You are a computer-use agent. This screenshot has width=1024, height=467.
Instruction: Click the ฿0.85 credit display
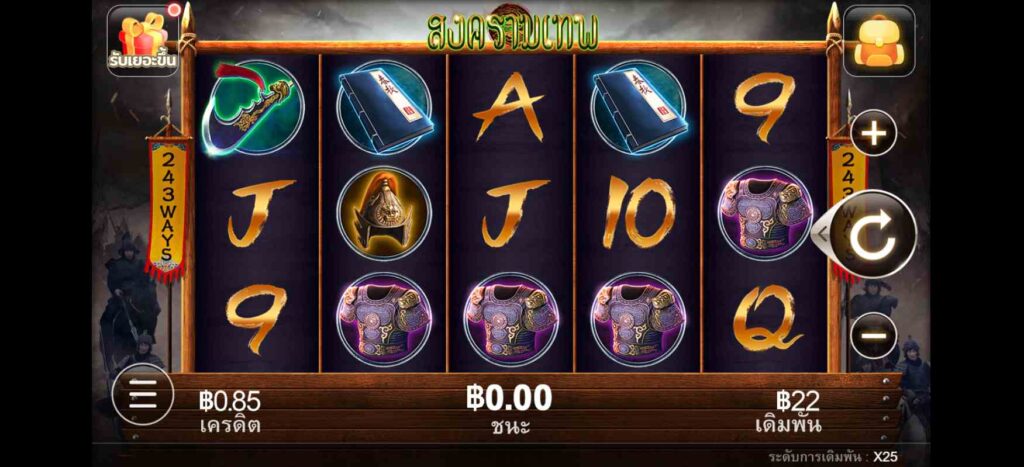[230, 412]
